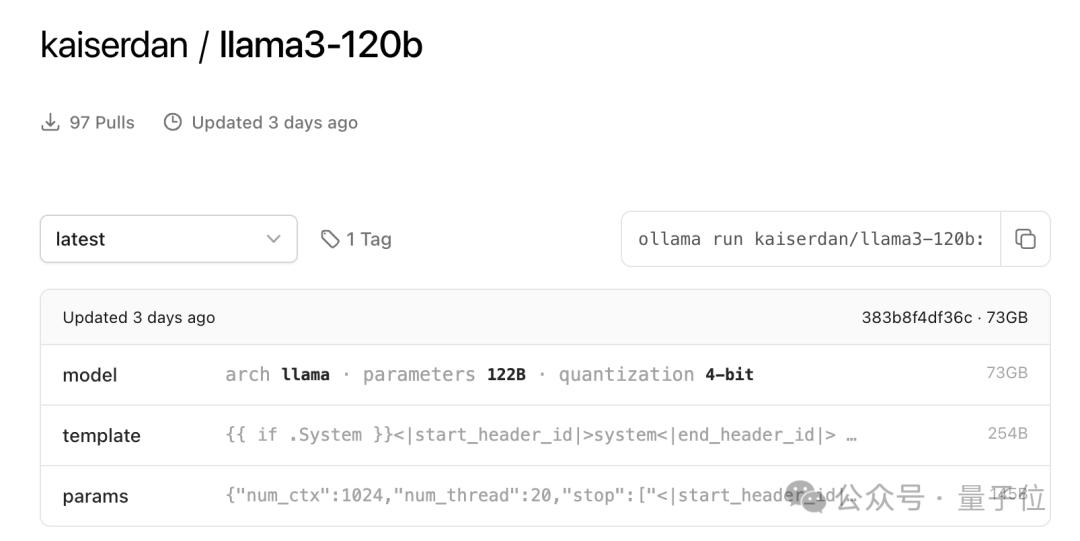Open the template file row
This screenshot has height=541, width=1080.
click(x=101, y=436)
